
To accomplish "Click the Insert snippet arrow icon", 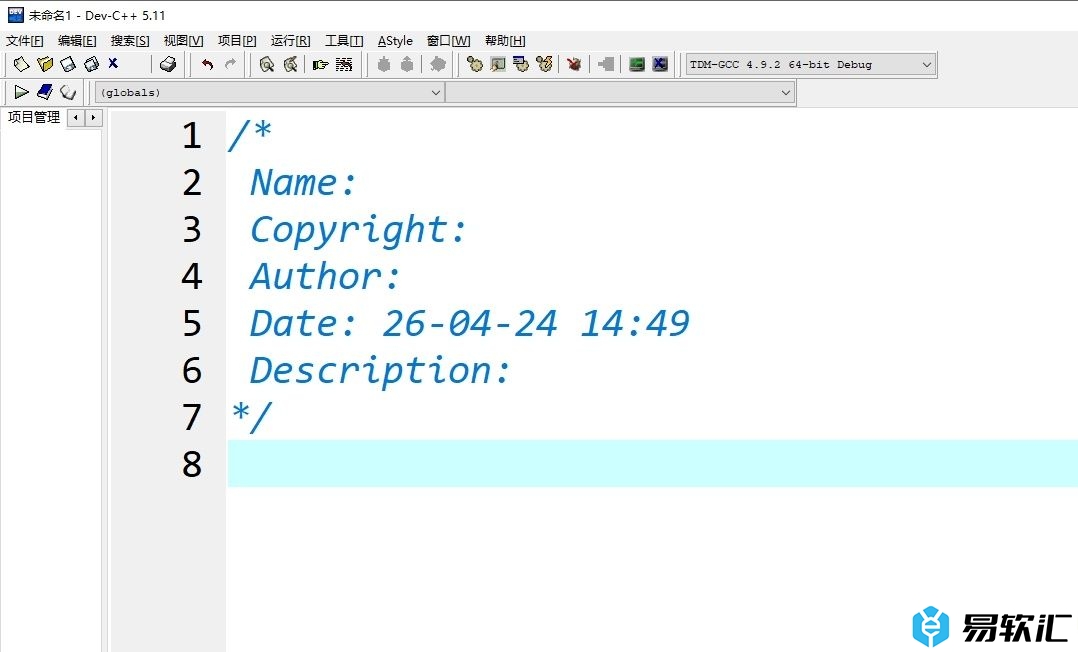I will (21, 91).
